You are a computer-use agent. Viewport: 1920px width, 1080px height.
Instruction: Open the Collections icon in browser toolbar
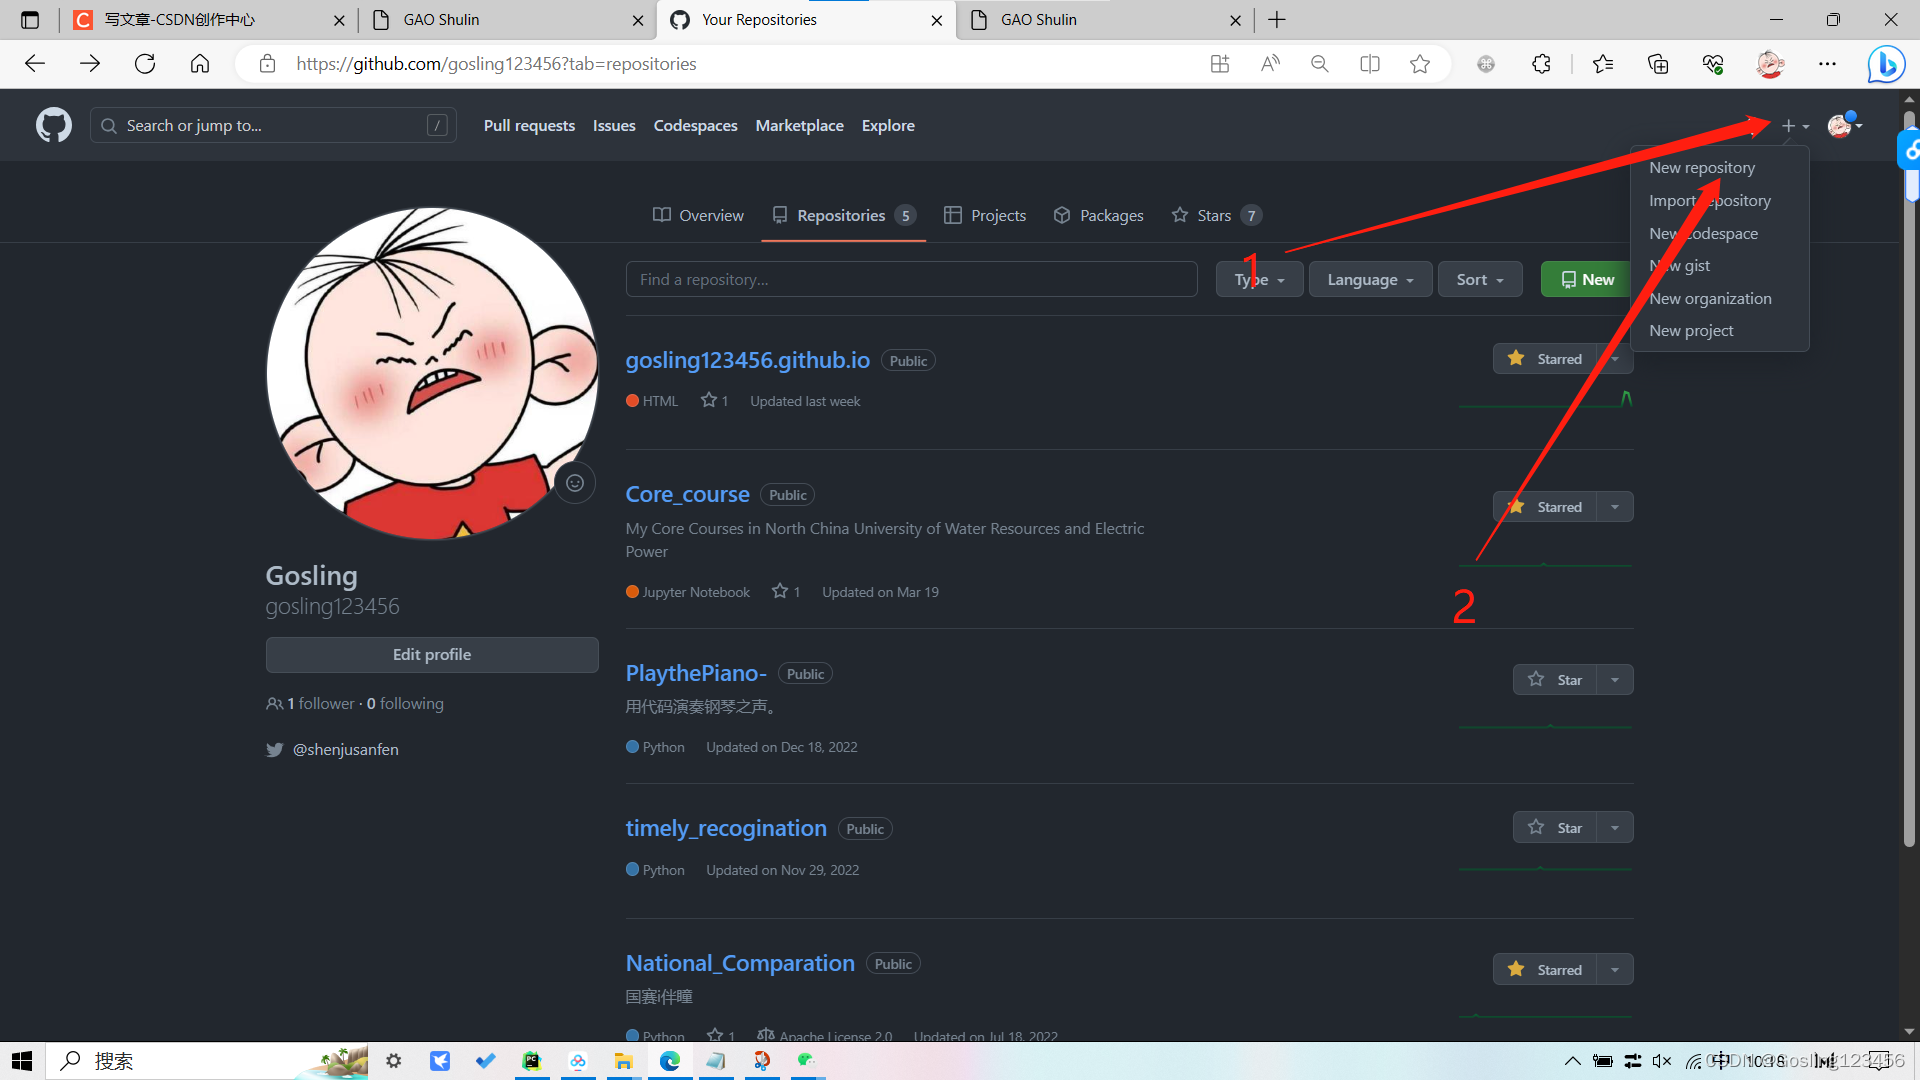click(x=1658, y=64)
